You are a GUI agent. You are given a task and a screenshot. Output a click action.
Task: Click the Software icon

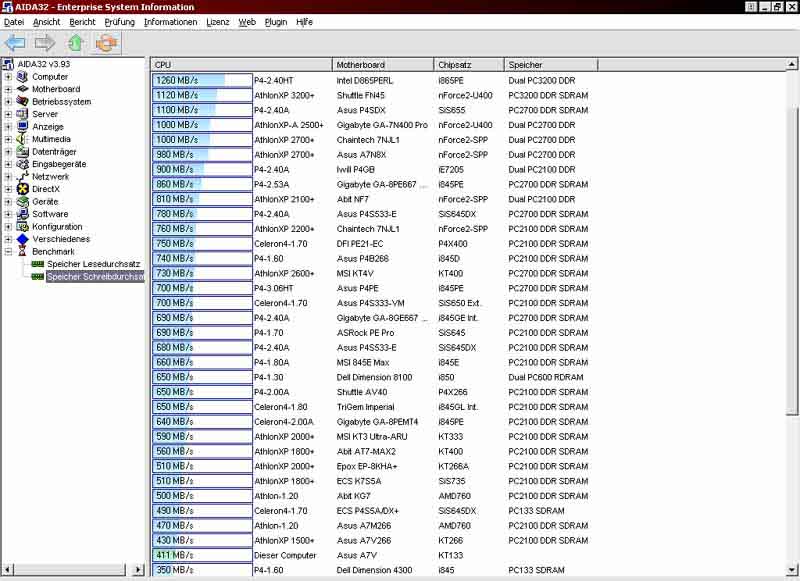(22, 214)
